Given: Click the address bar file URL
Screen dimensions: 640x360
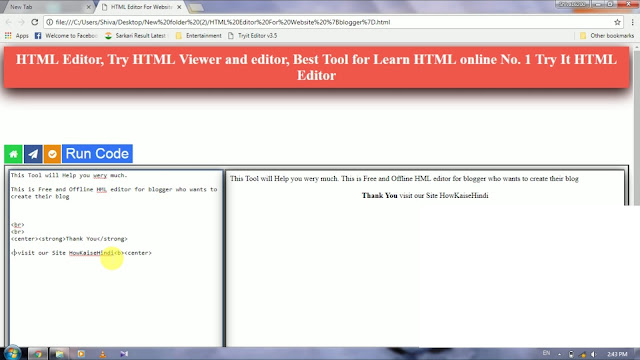Looking at the screenshot, I should click(223, 22).
